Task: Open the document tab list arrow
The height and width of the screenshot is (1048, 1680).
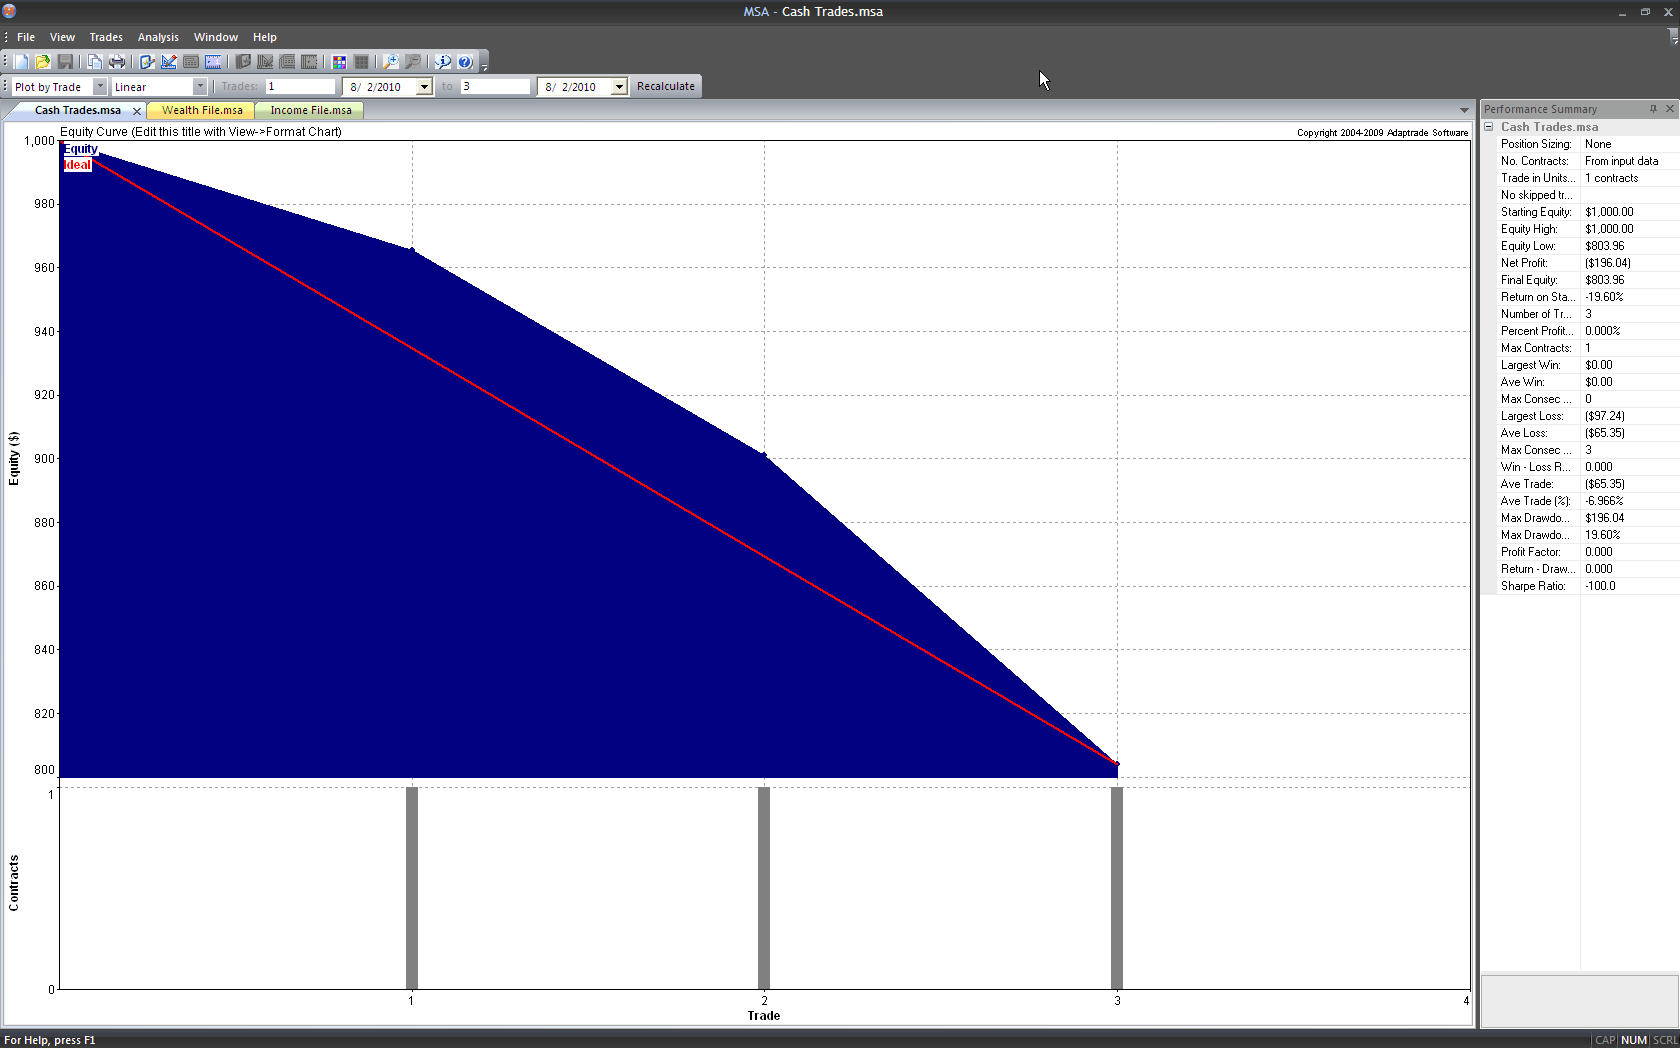Action: 1464,110
